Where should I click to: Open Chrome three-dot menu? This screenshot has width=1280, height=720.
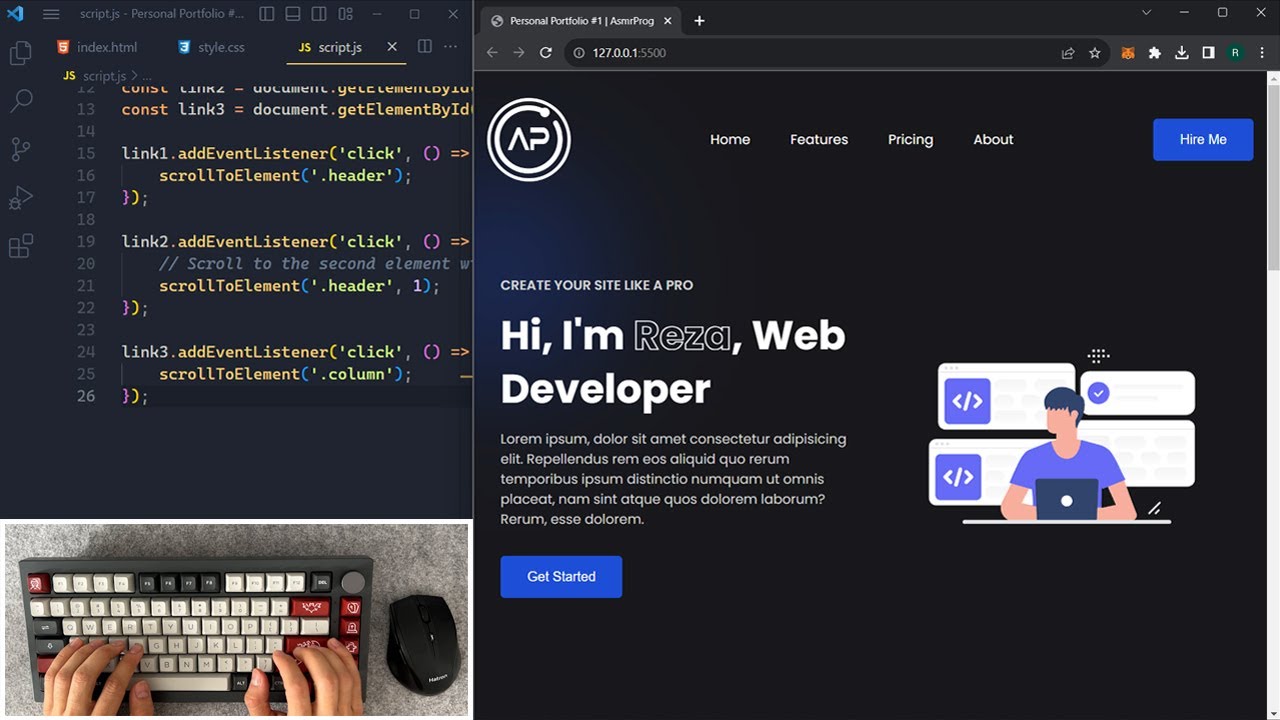click(1262, 53)
